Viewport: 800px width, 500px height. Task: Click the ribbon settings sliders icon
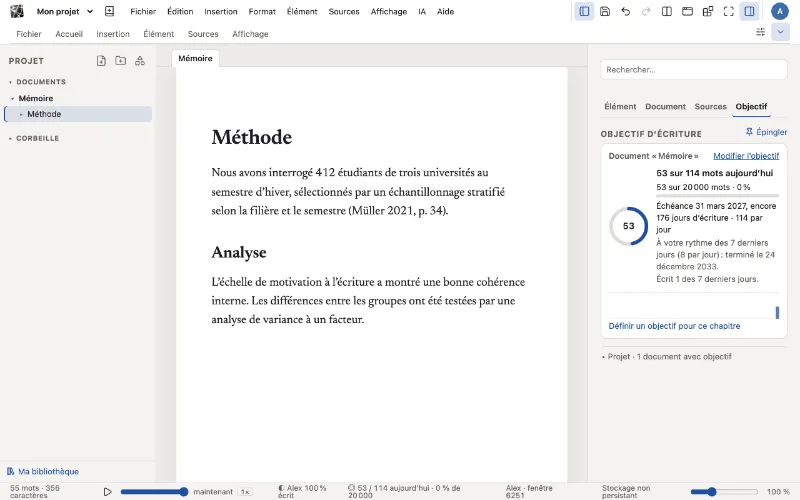[760, 32]
